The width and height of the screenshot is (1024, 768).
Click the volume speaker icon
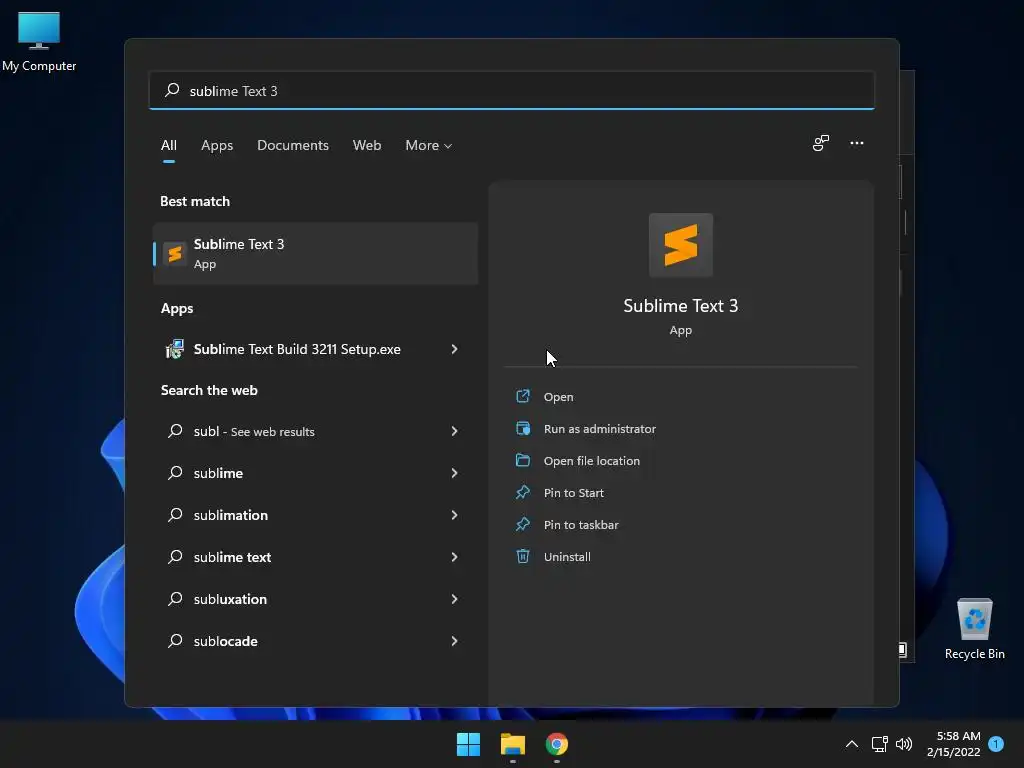[904, 744]
